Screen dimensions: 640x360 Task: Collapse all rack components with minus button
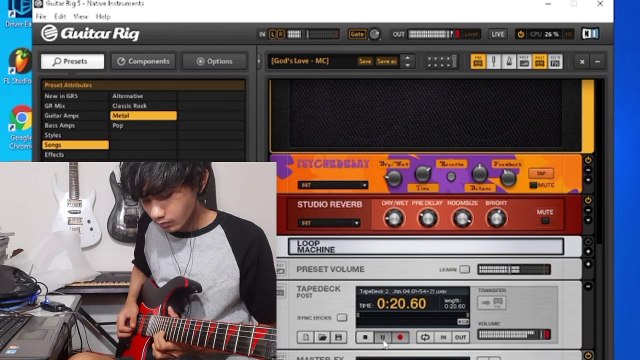coord(597,62)
